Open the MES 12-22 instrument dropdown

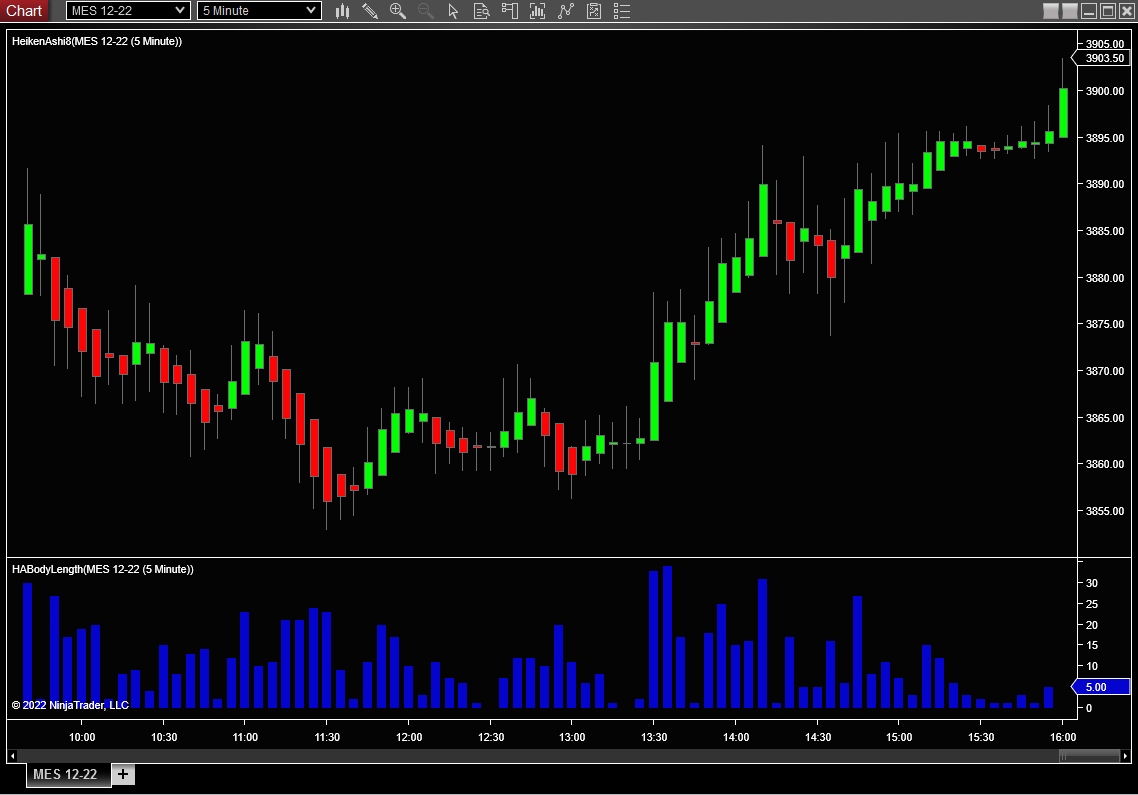pyautogui.click(x=128, y=11)
